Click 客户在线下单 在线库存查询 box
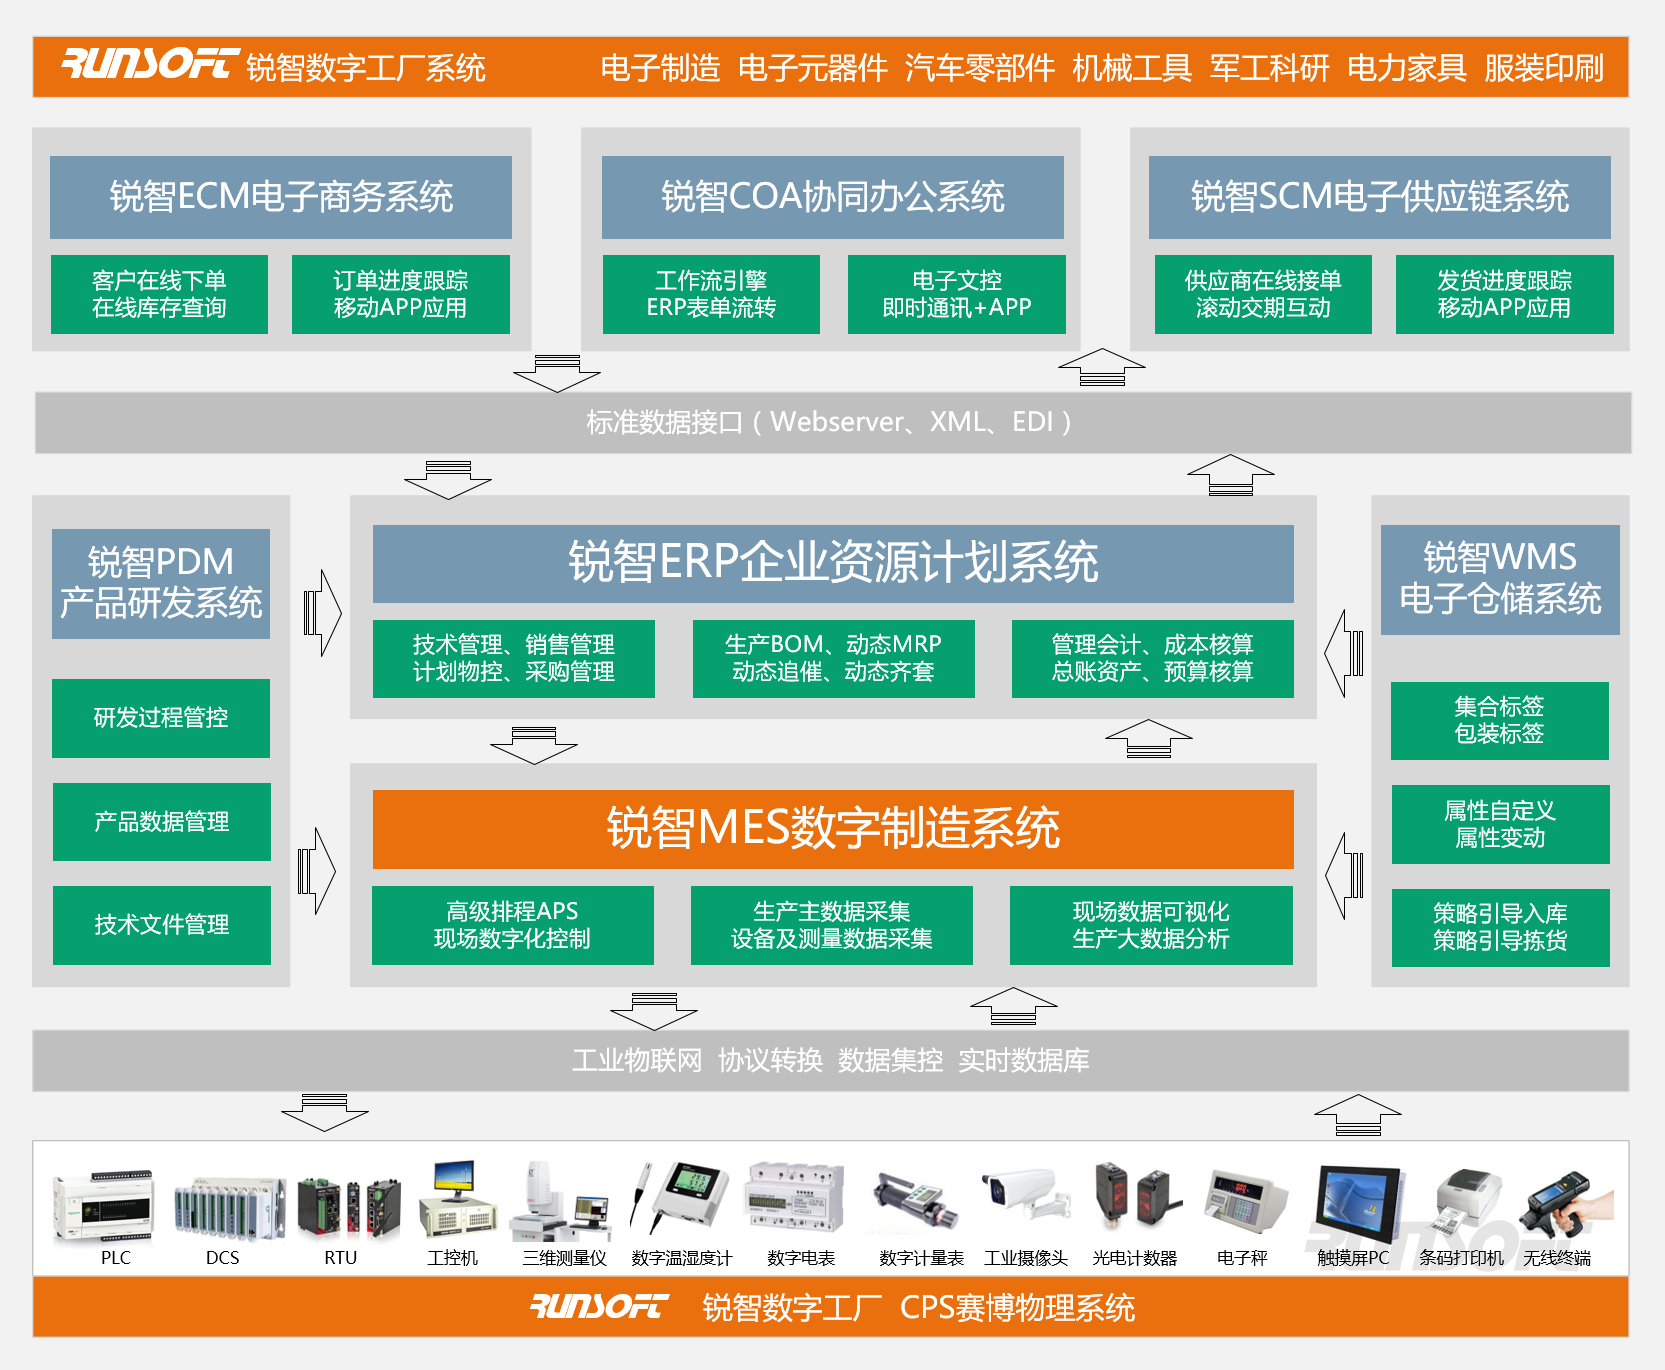Image resolution: width=1665 pixels, height=1370 pixels. click(x=159, y=294)
